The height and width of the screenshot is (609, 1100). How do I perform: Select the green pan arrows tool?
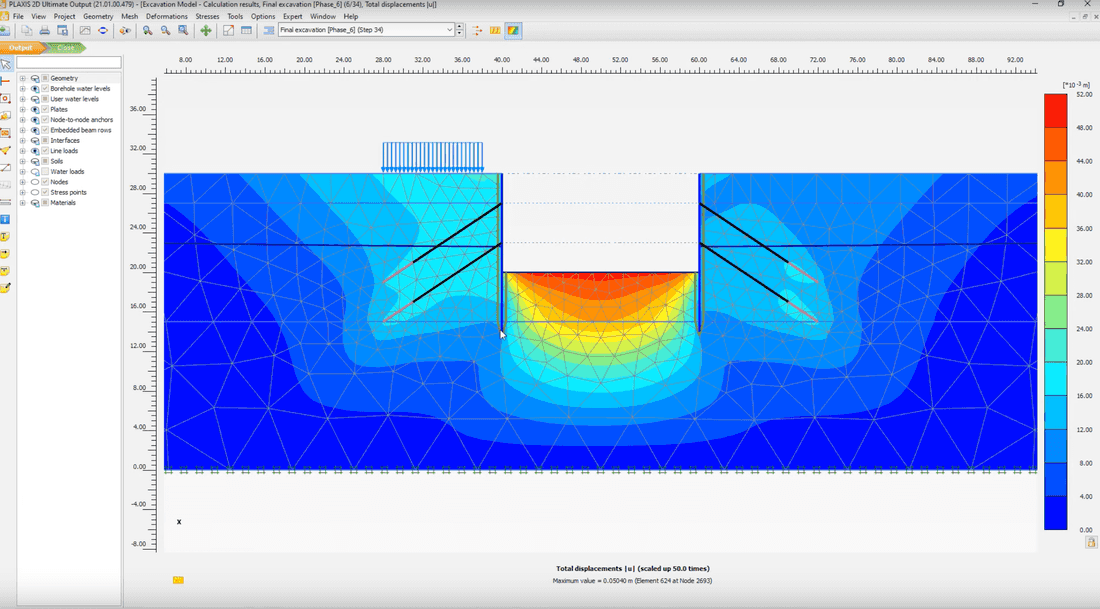206,30
